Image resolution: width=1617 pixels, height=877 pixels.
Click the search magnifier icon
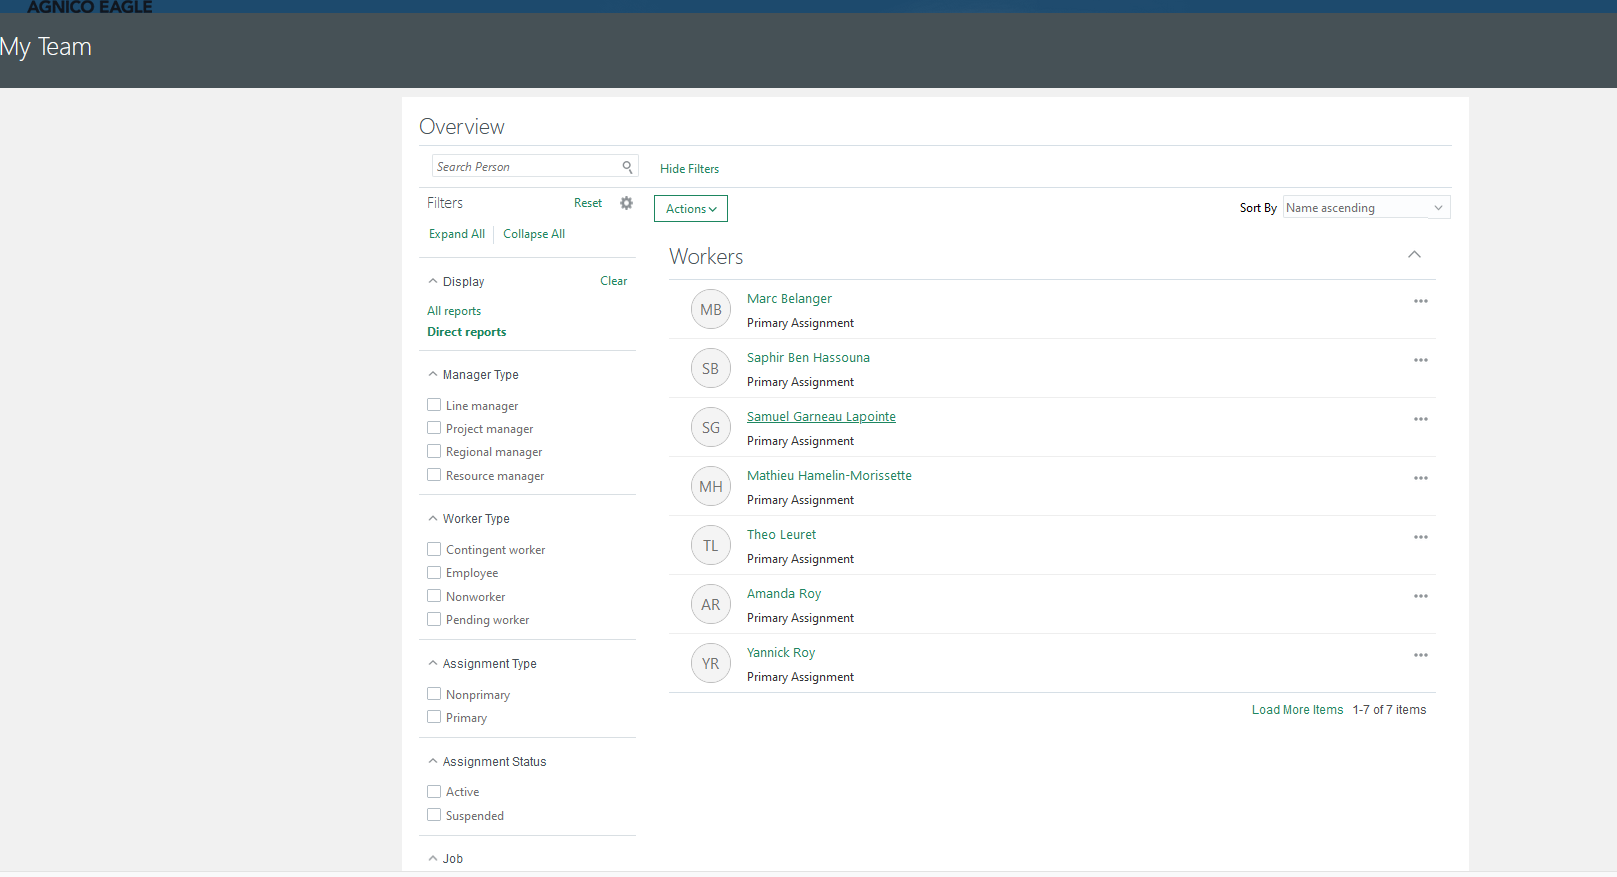coord(627,167)
